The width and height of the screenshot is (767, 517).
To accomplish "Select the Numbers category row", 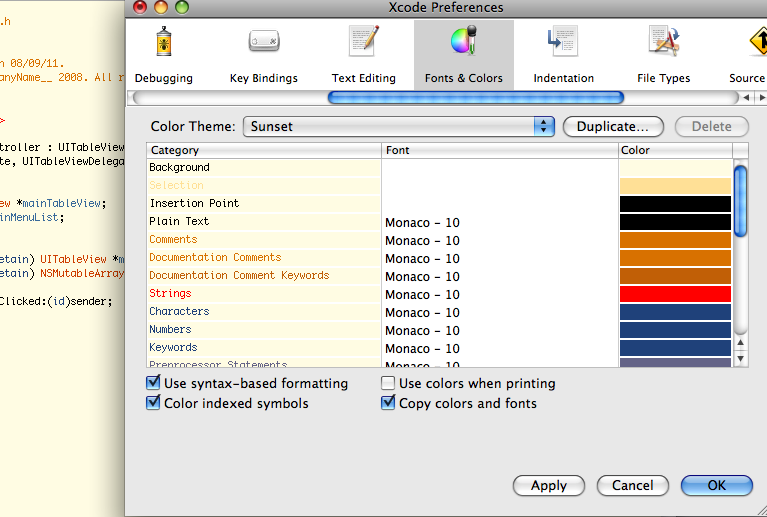I will tap(264, 330).
